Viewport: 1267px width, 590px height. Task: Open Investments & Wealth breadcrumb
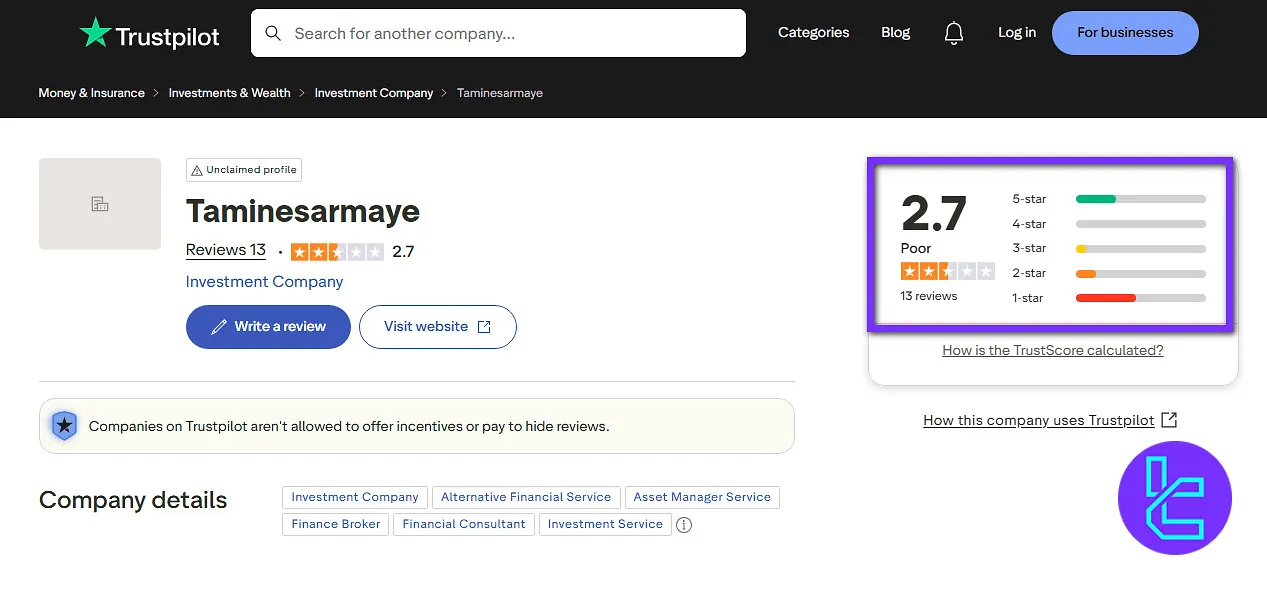229,93
